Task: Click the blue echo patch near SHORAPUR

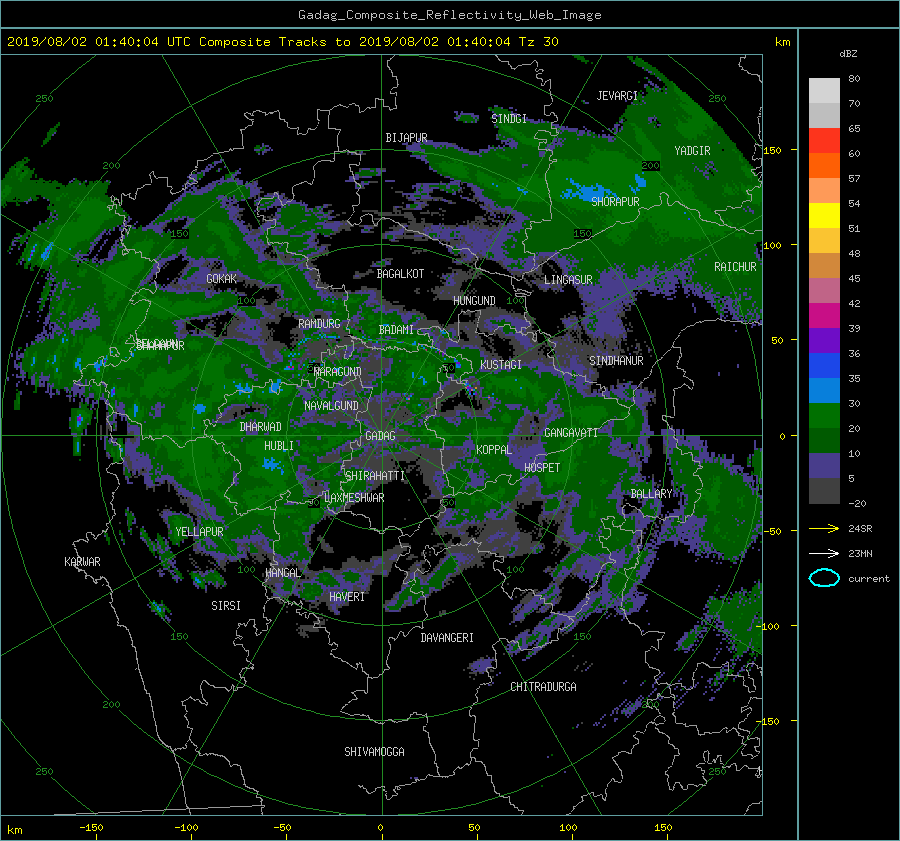Action: tap(591, 192)
